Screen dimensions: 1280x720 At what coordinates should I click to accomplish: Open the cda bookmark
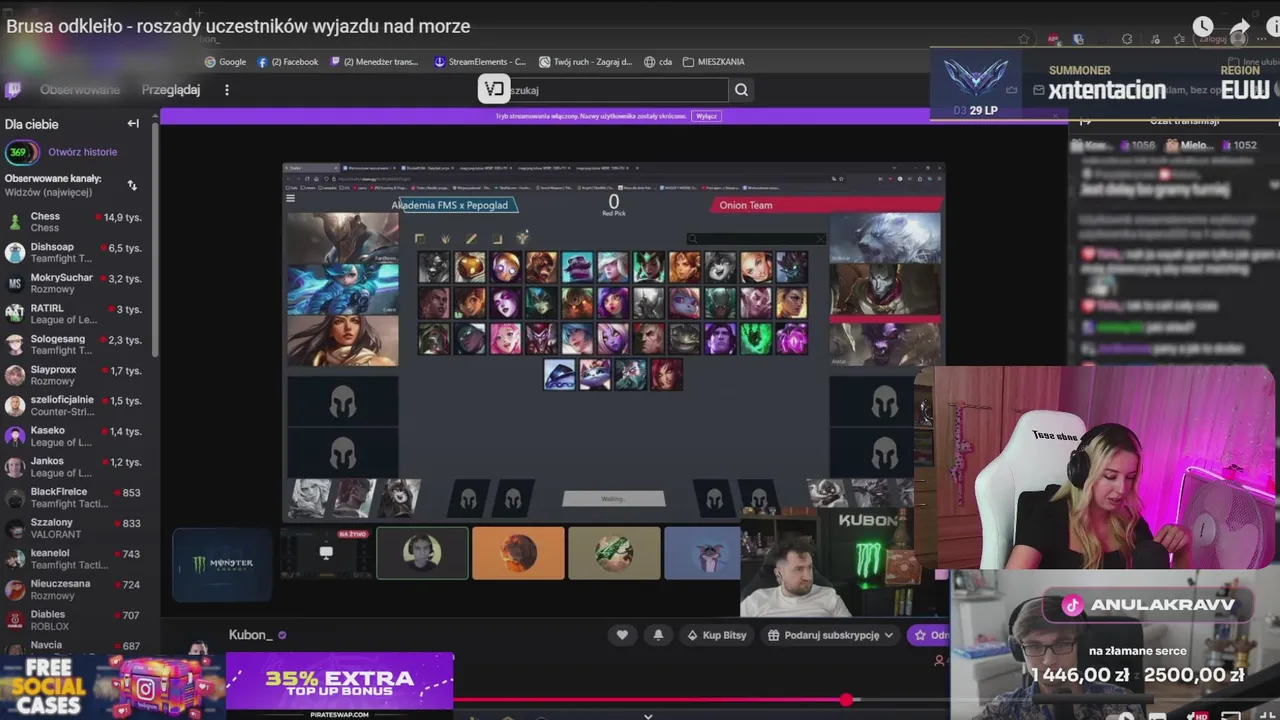pyautogui.click(x=658, y=62)
